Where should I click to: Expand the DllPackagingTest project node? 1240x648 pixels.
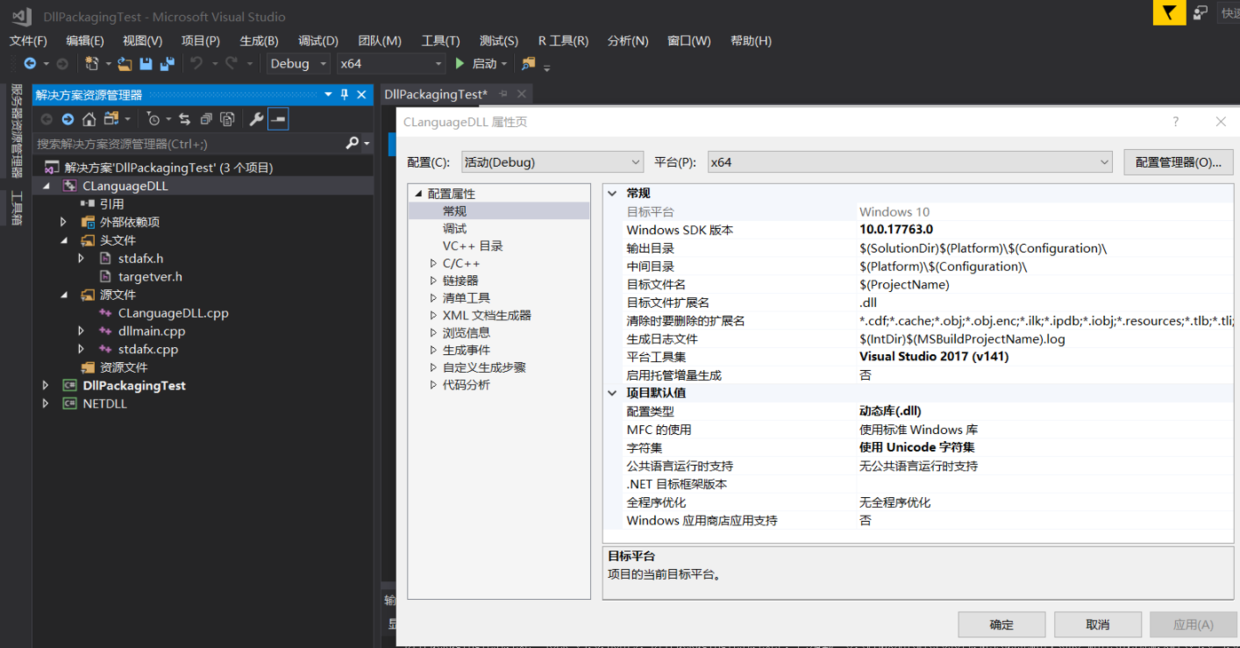45,385
